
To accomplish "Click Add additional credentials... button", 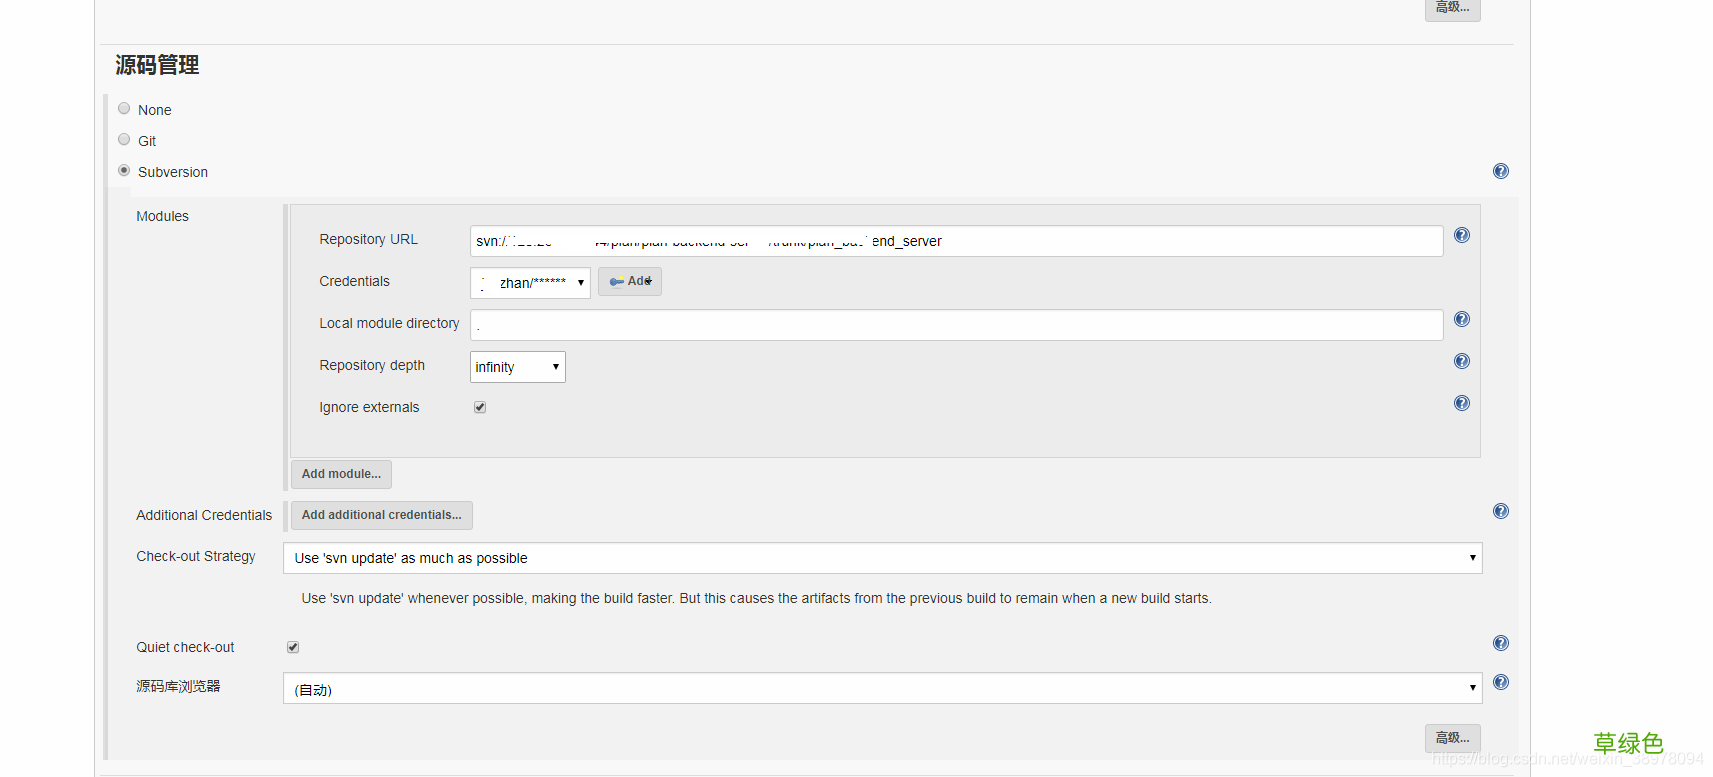I will (x=382, y=515).
